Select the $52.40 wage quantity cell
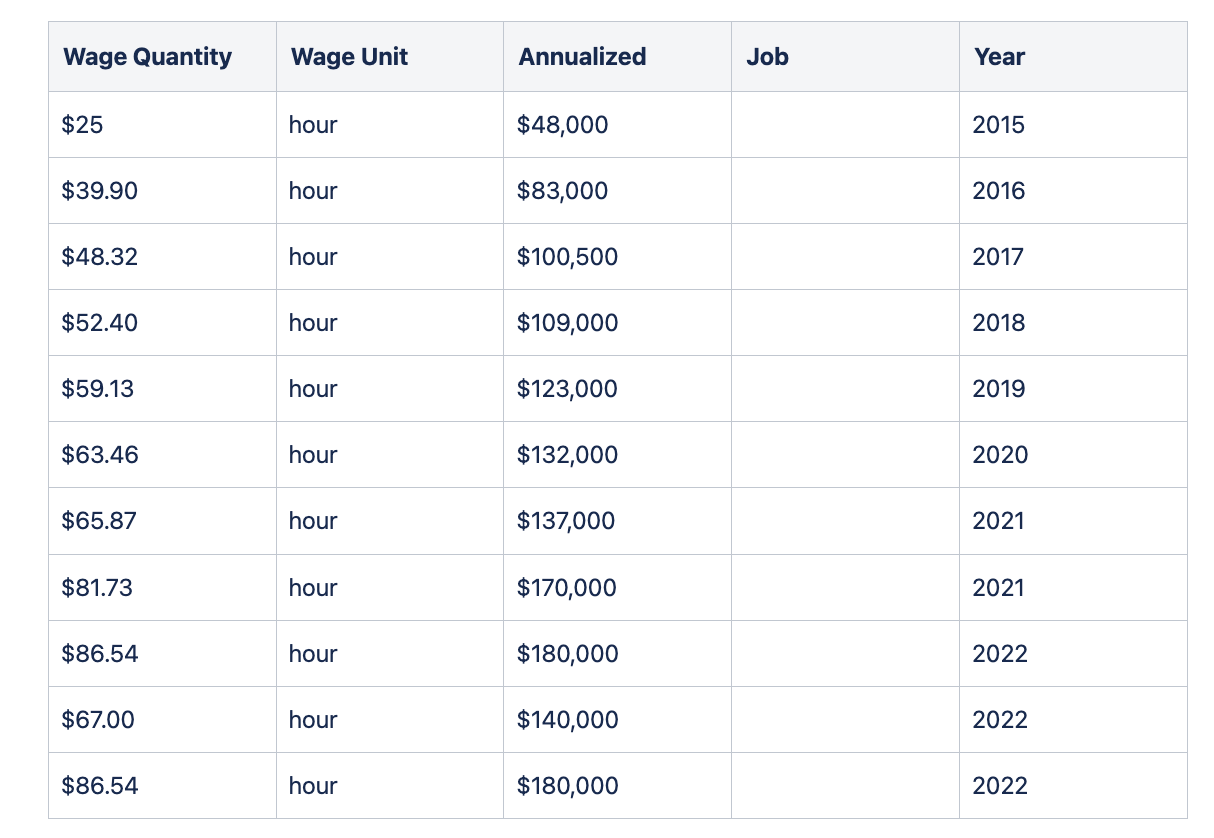This screenshot has width=1214, height=838. (x=99, y=323)
